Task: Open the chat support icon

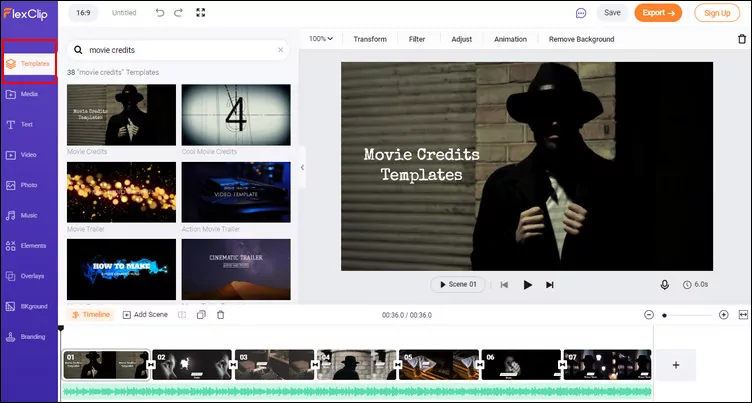Action: pyautogui.click(x=581, y=13)
